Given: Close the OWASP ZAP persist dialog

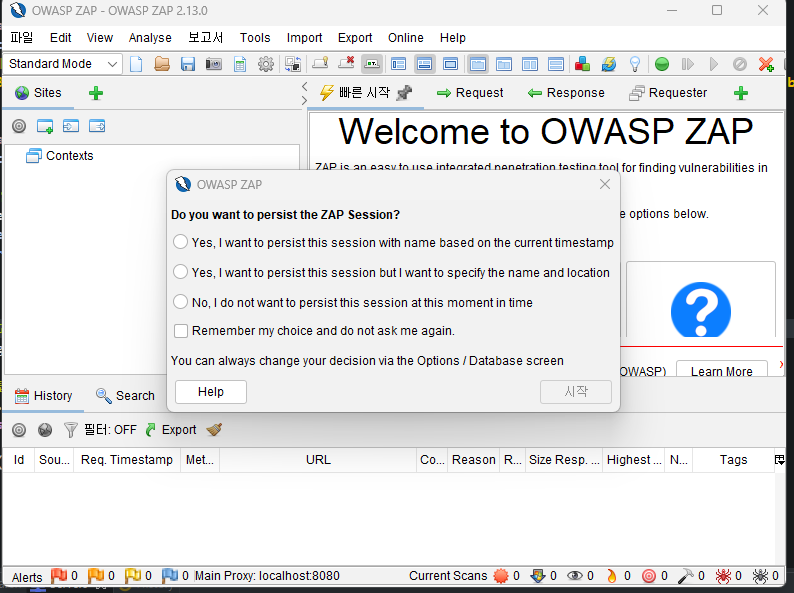Looking at the screenshot, I should [x=605, y=184].
